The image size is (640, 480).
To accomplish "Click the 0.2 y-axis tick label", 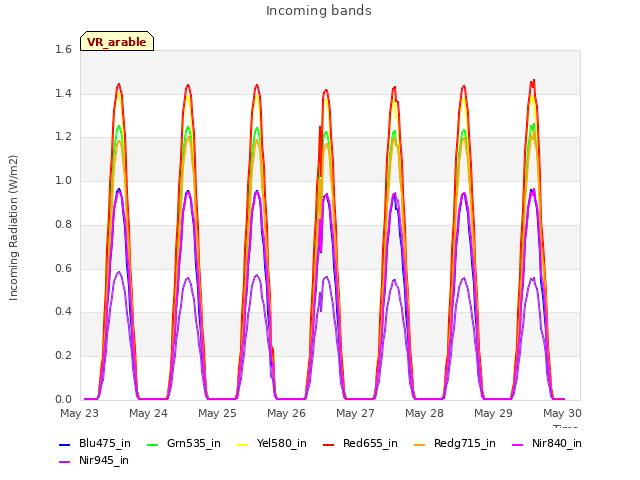I will [63, 356].
